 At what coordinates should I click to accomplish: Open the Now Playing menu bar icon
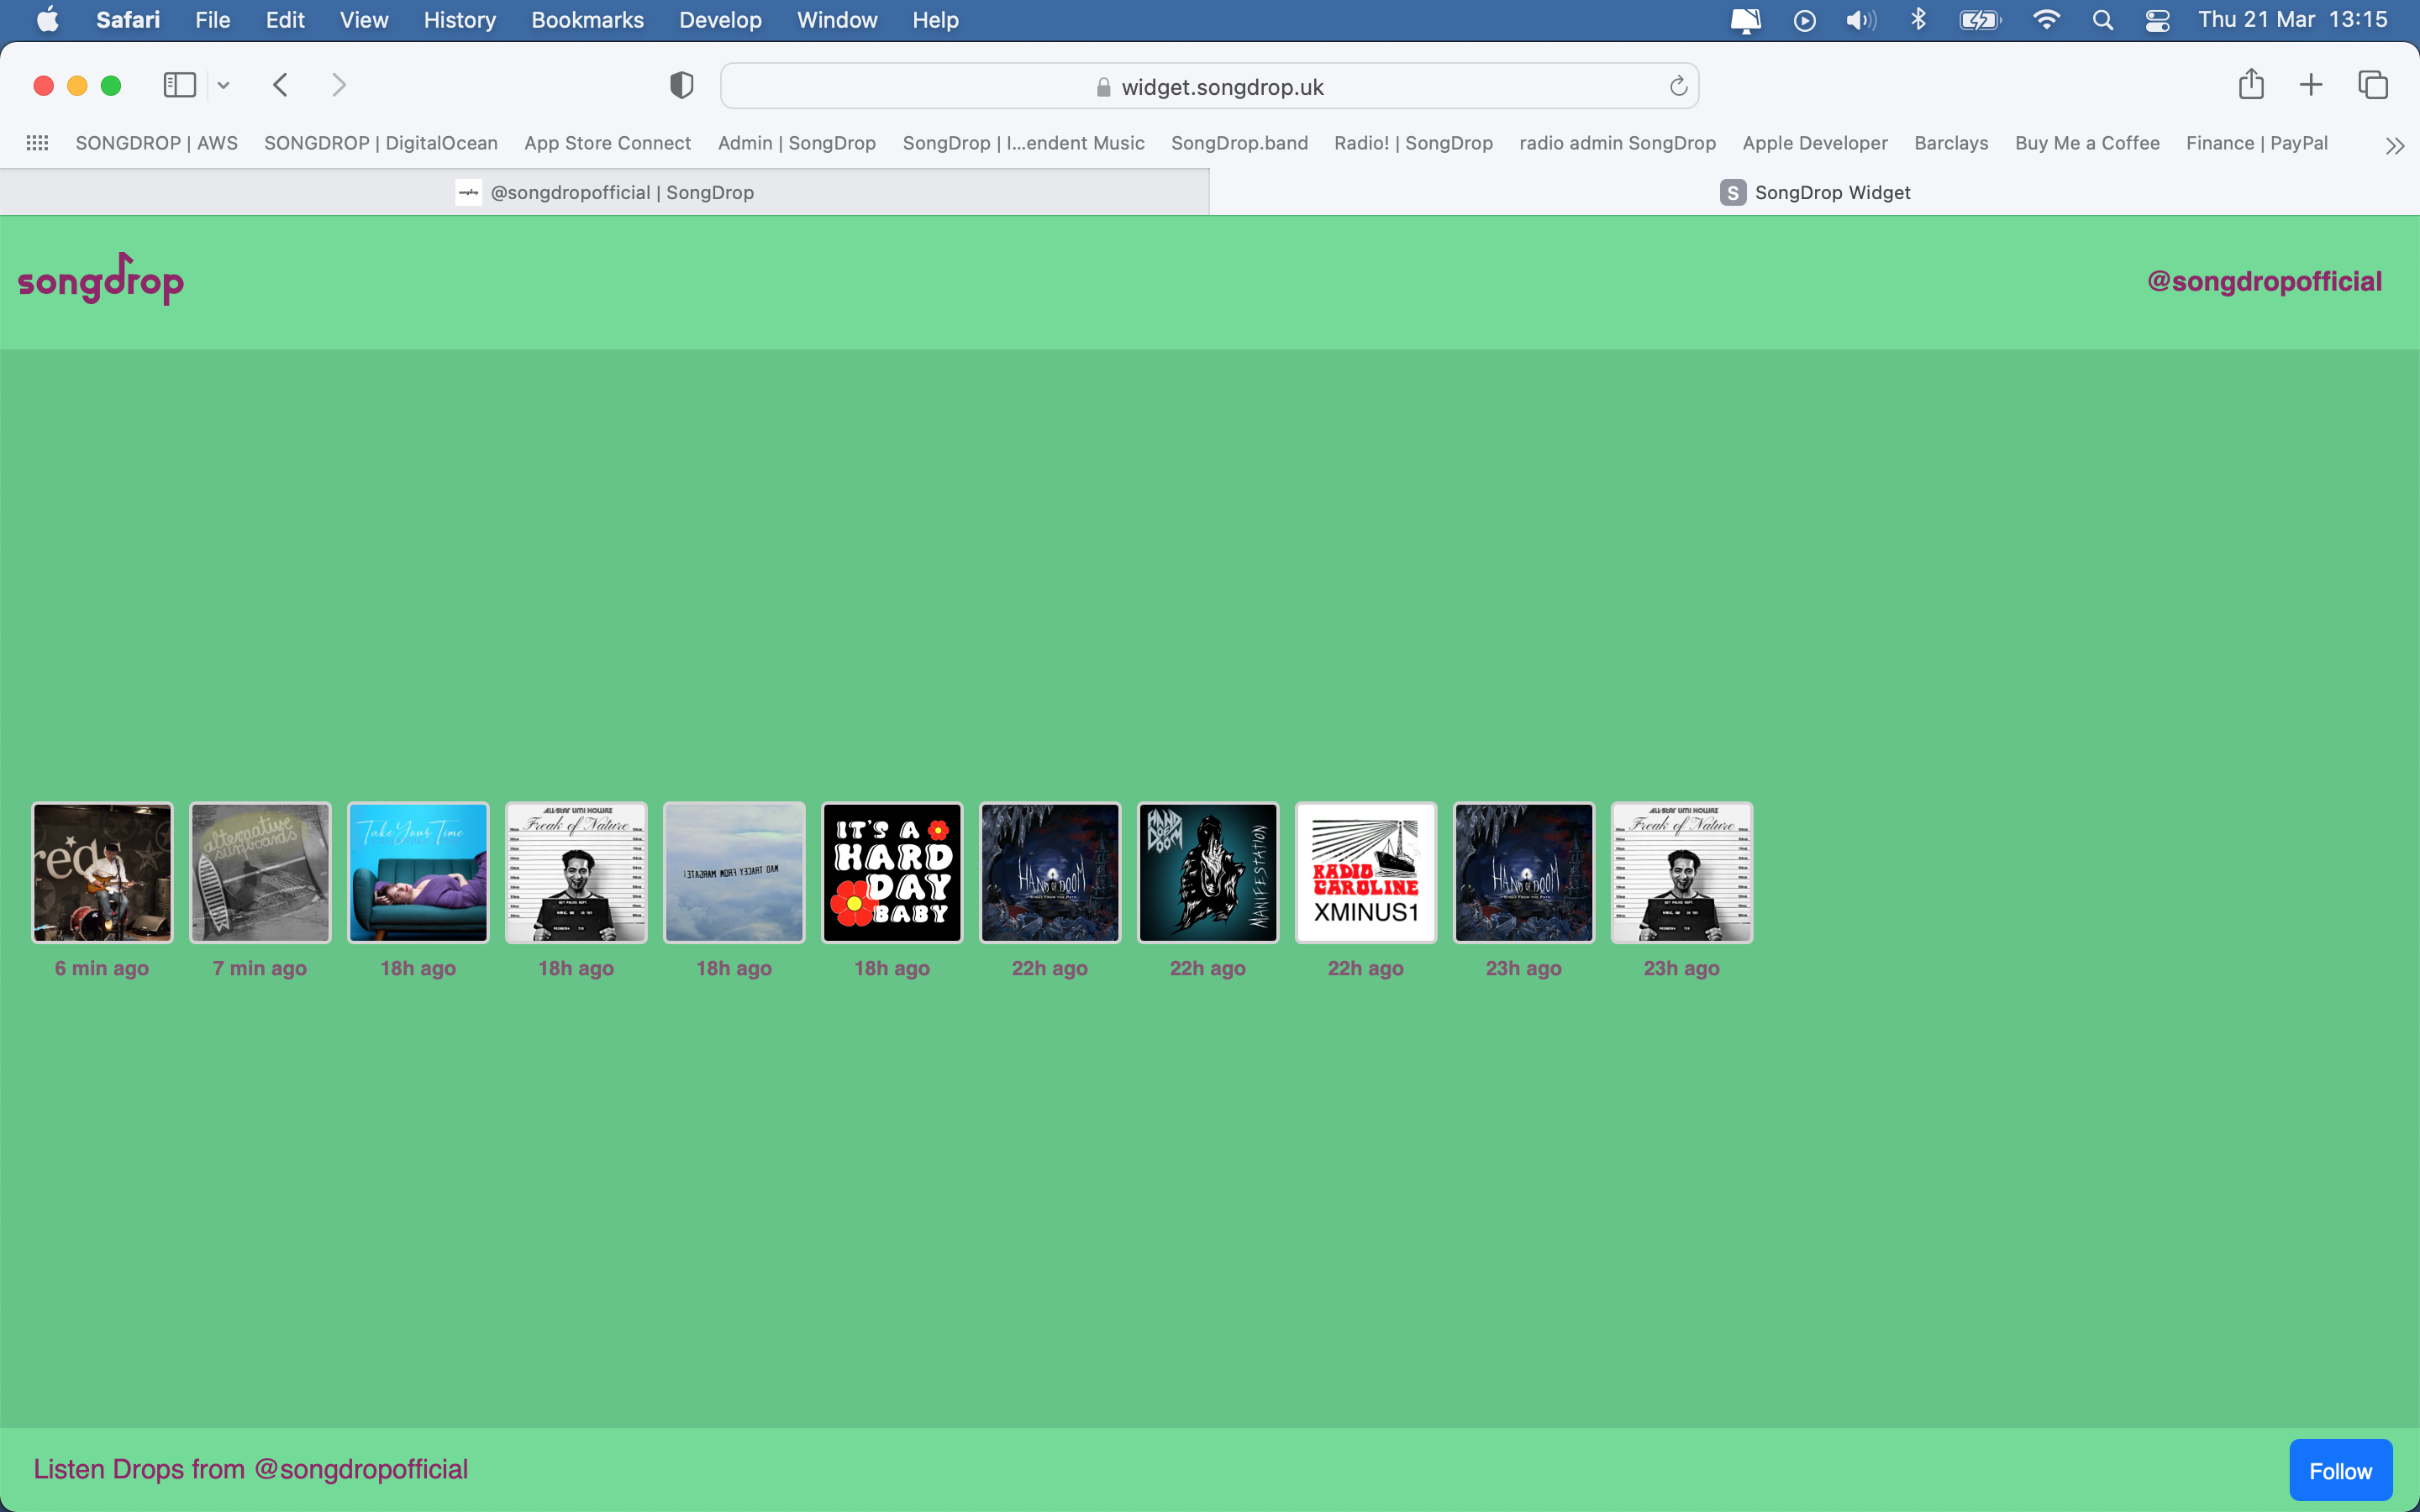[1805, 20]
